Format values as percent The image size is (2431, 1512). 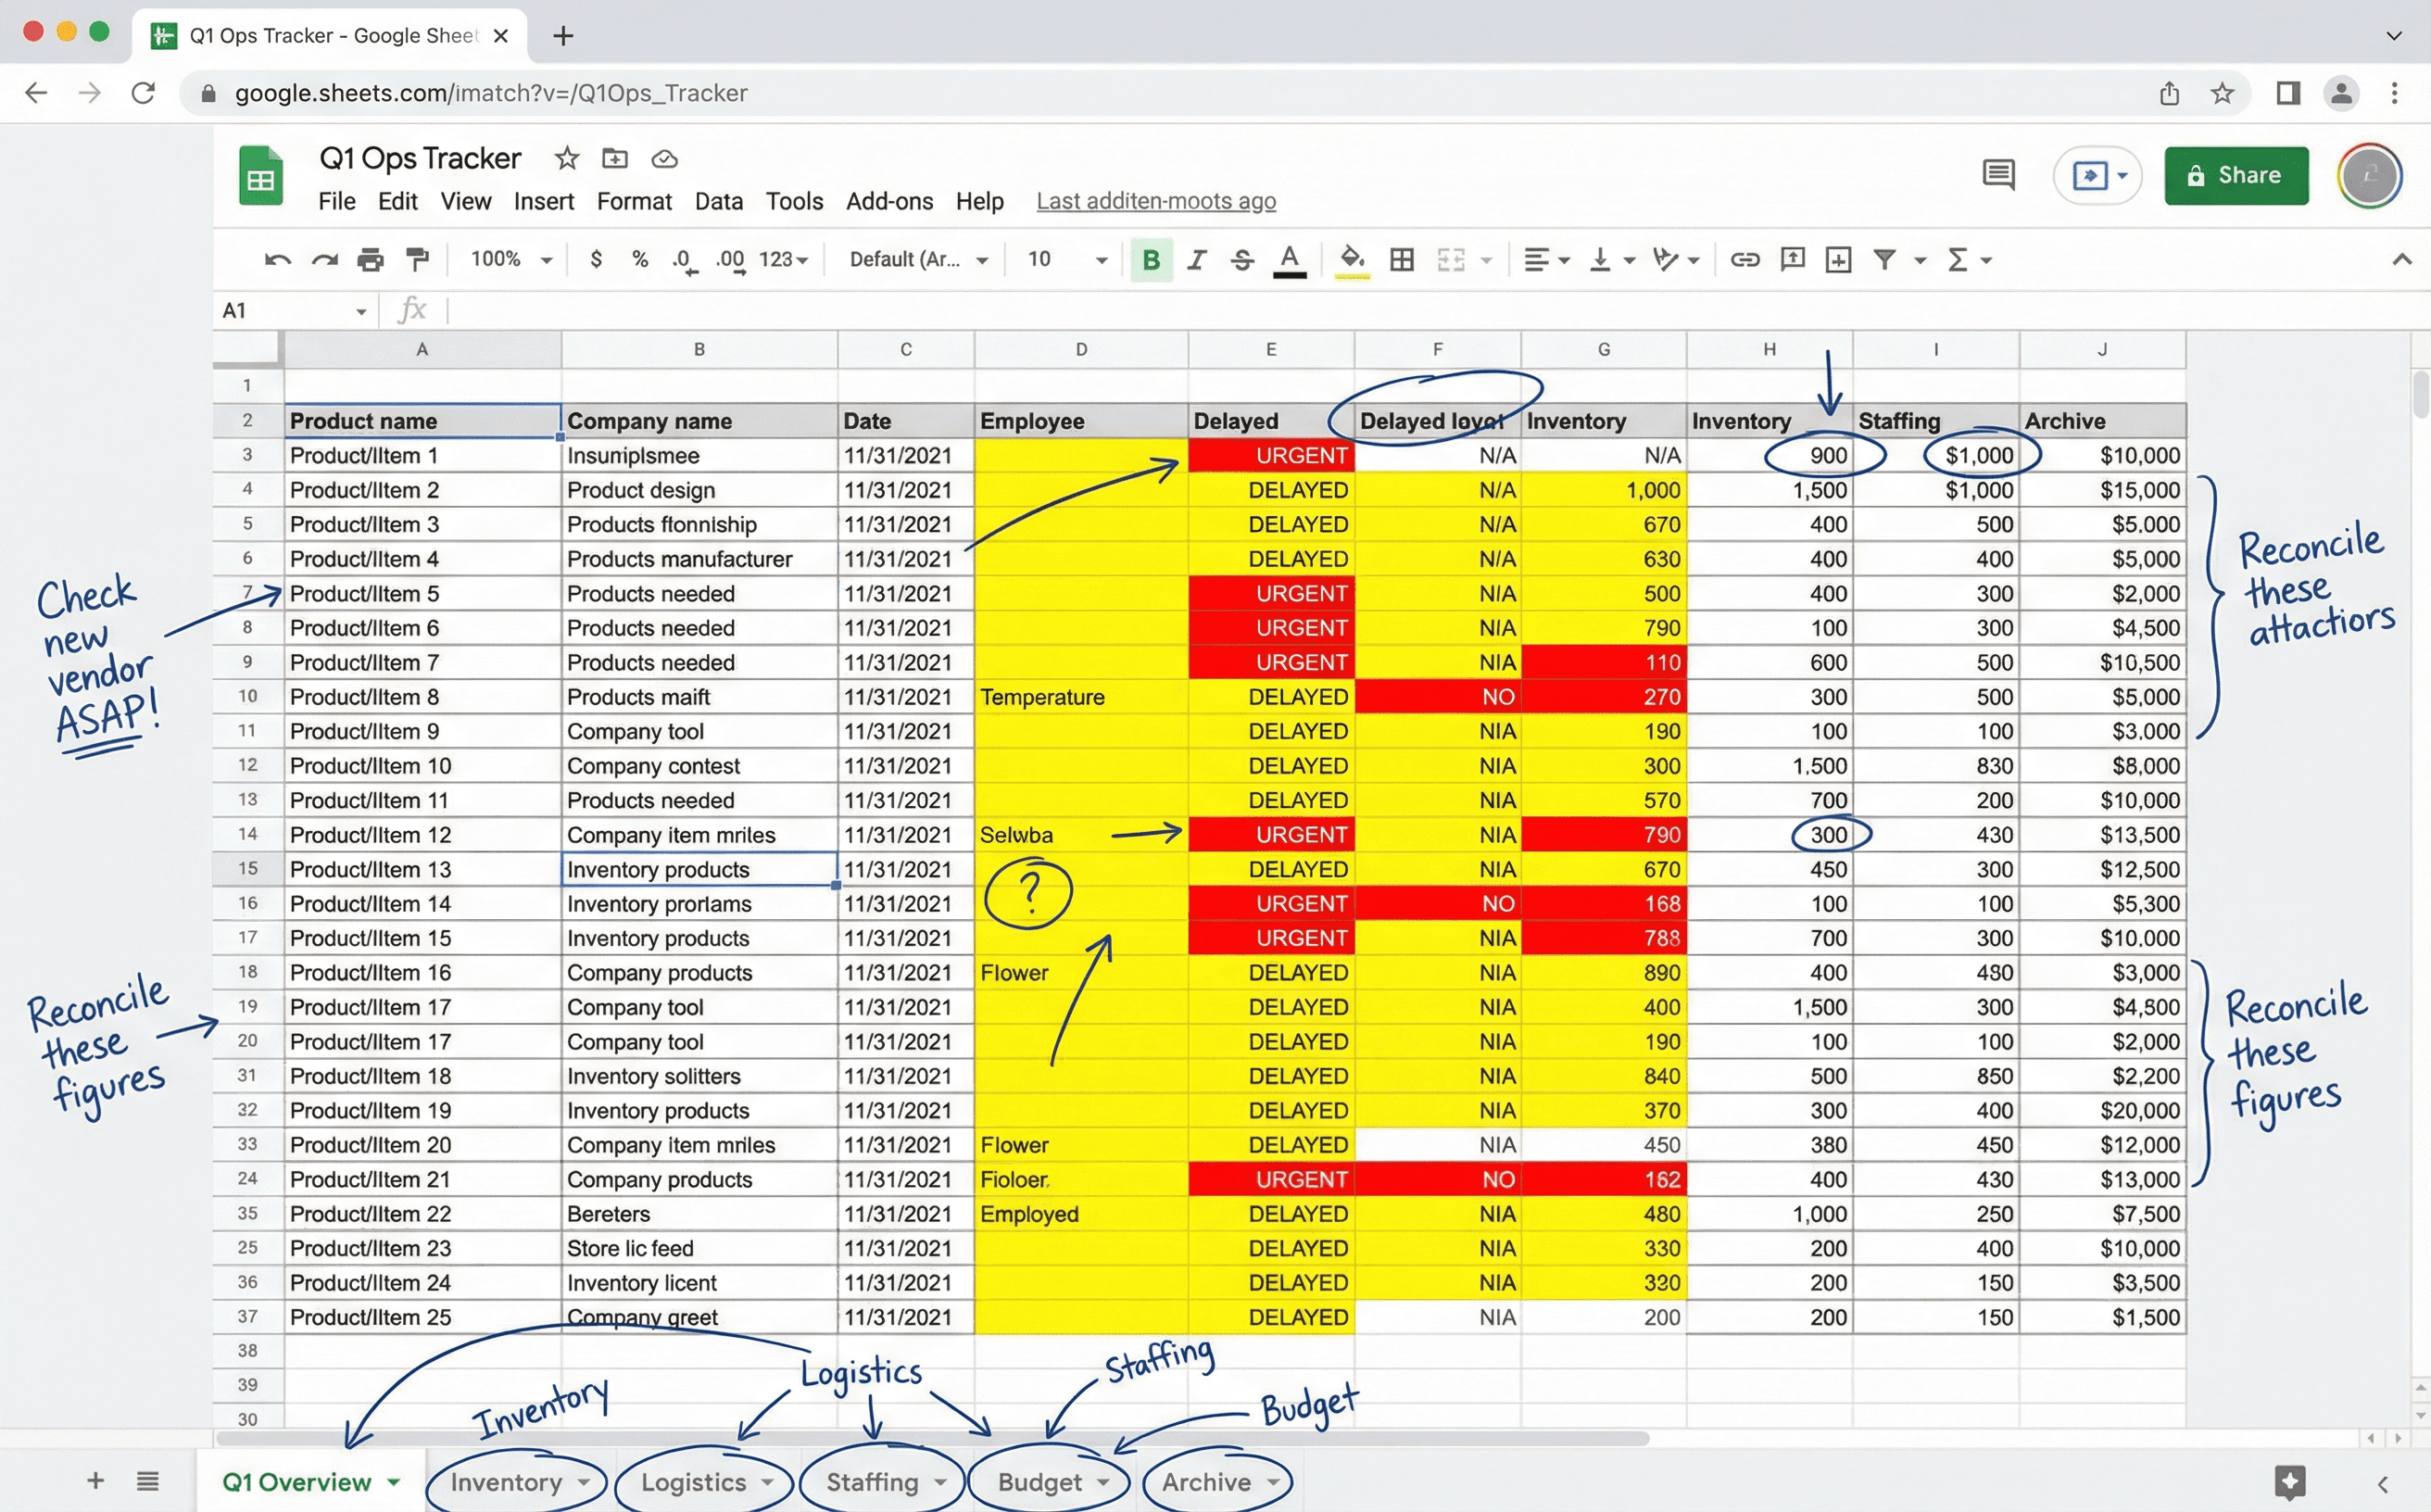[639, 259]
